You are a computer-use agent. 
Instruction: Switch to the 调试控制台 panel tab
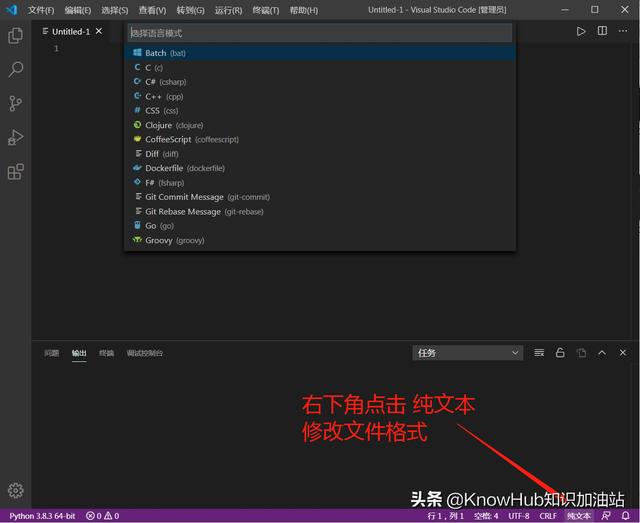pyautogui.click(x=144, y=353)
